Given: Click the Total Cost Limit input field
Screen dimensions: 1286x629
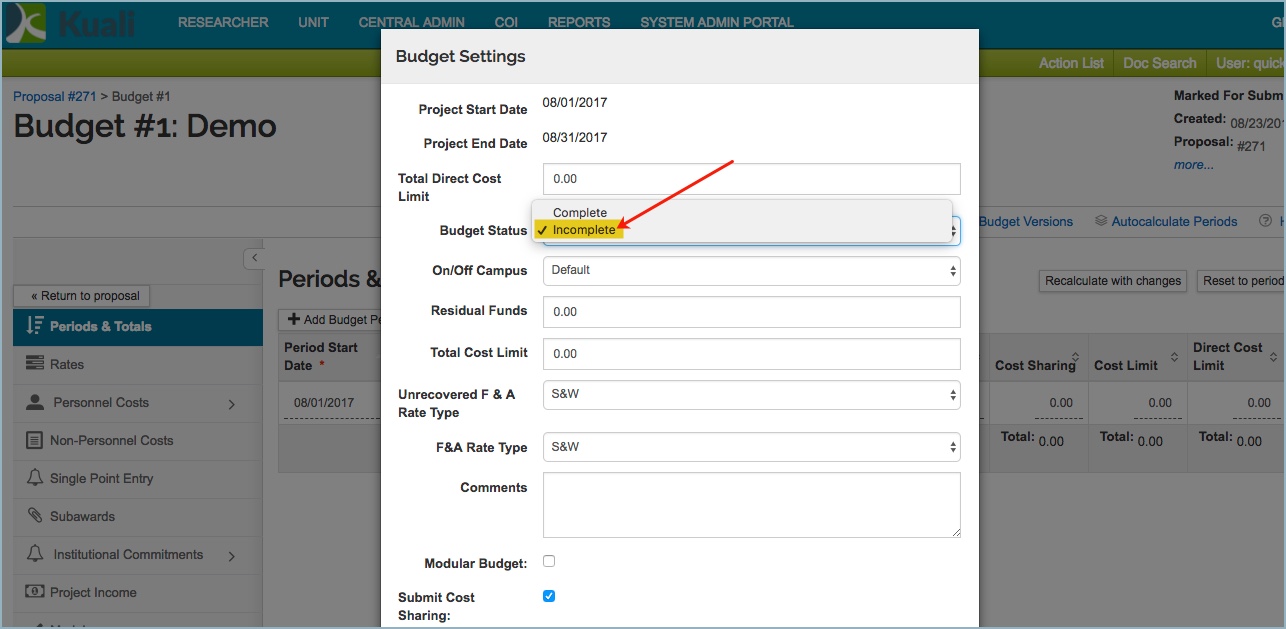Looking at the screenshot, I should coord(752,354).
